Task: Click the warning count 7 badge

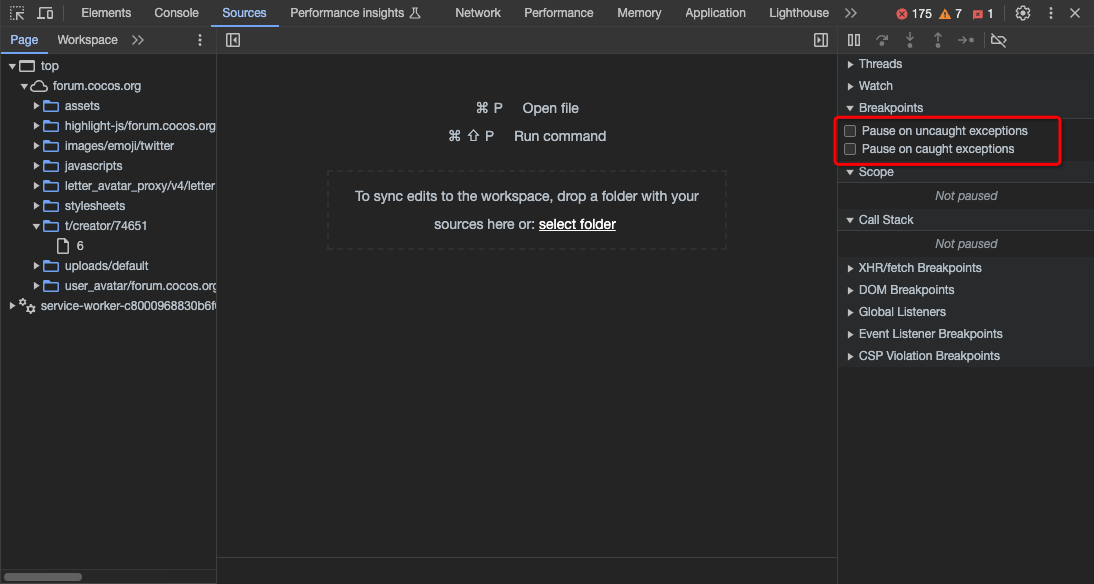Action: tap(950, 14)
